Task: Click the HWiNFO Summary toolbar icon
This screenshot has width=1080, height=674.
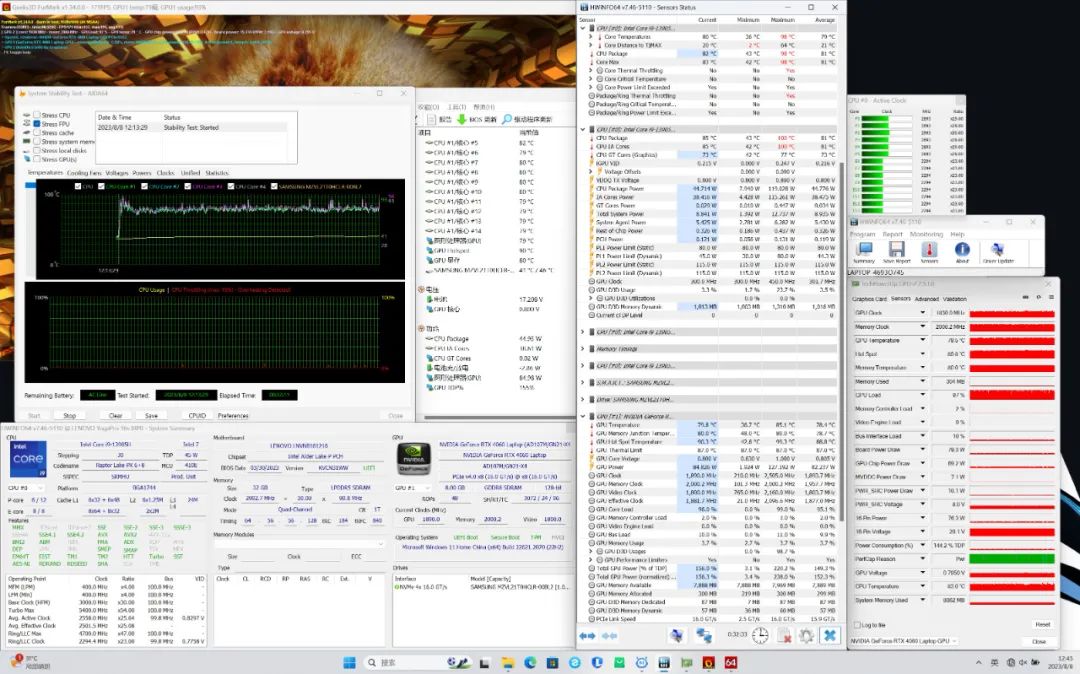Action: click(864, 250)
